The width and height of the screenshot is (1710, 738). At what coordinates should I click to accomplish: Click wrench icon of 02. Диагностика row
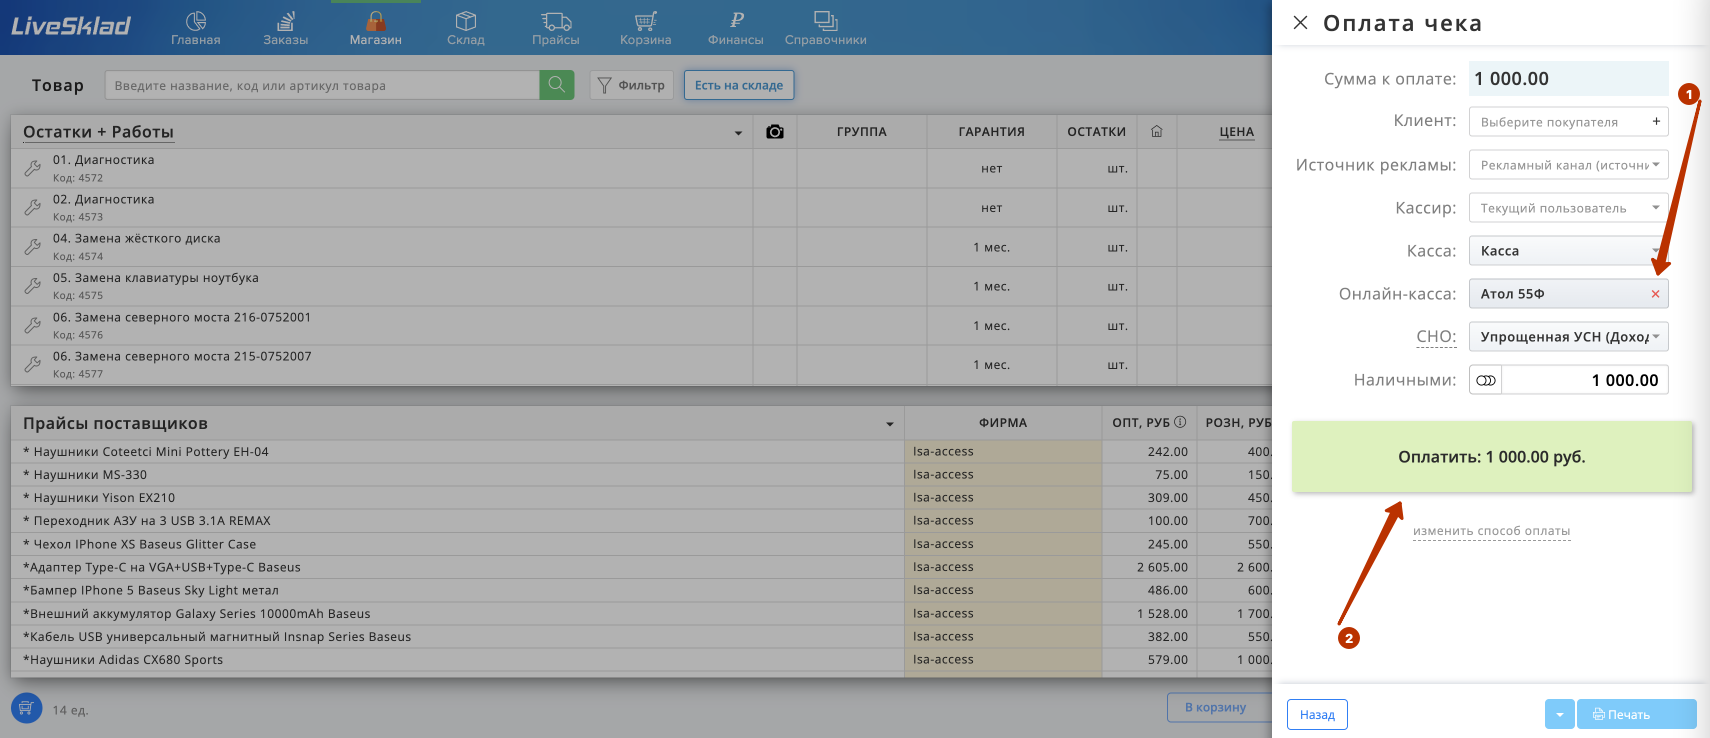point(32,208)
